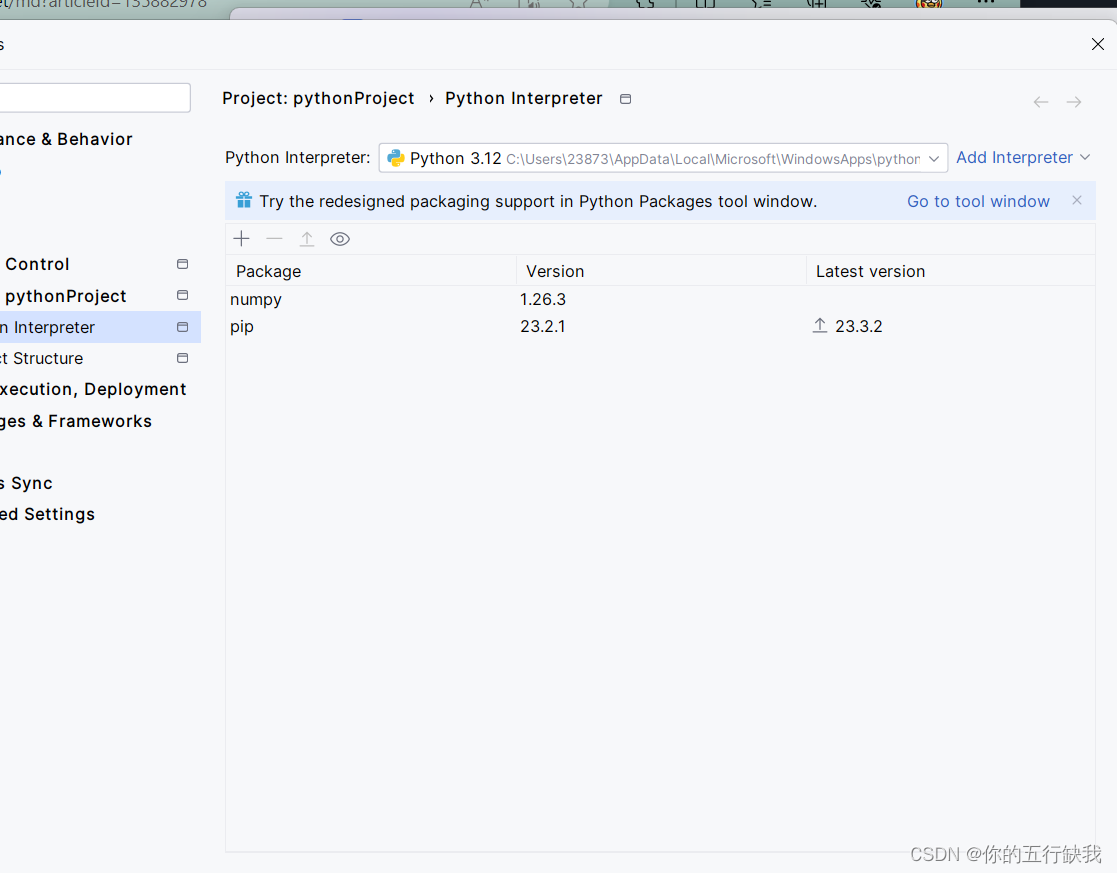Click project icon beside Project Structure
Viewport: 1117px width, 873px height.
pyautogui.click(x=182, y=358)
